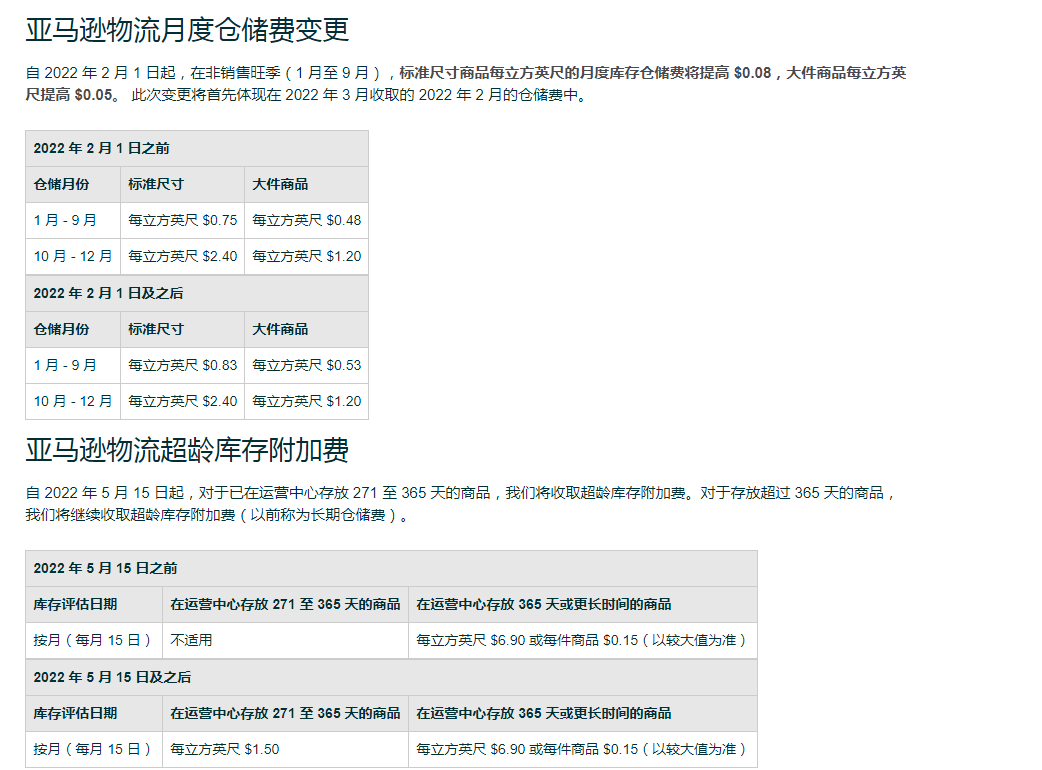The image size is (1042, 770).
Task: Click the 不适用 cell
Action: [x=191, y=640]
